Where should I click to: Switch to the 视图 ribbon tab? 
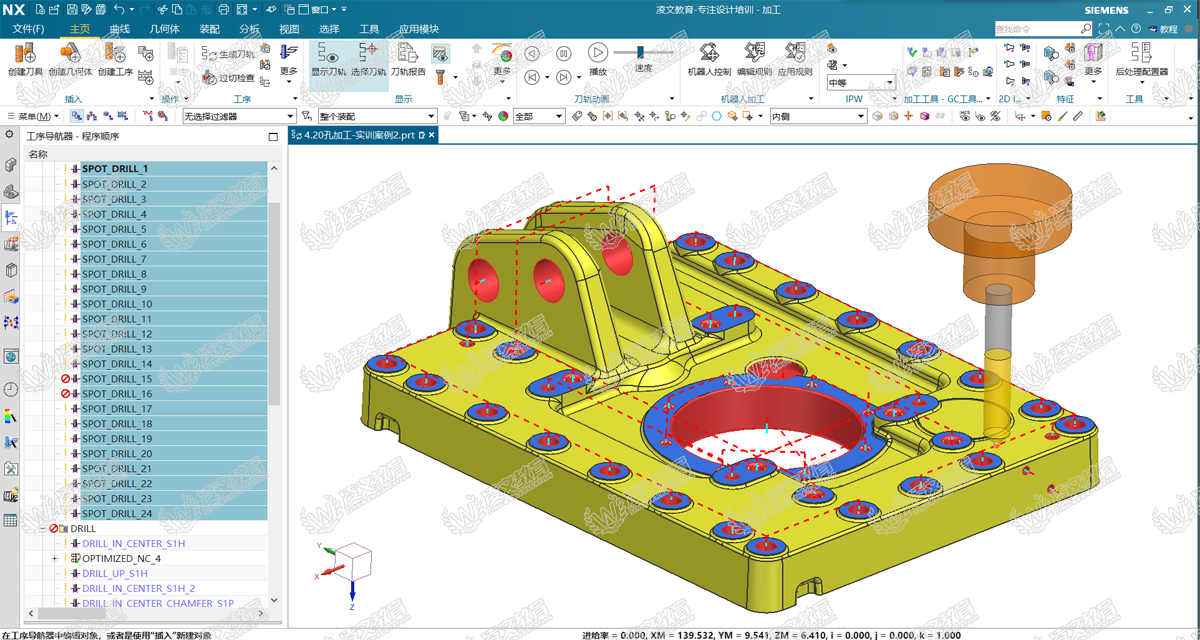[x=289, y=29]
